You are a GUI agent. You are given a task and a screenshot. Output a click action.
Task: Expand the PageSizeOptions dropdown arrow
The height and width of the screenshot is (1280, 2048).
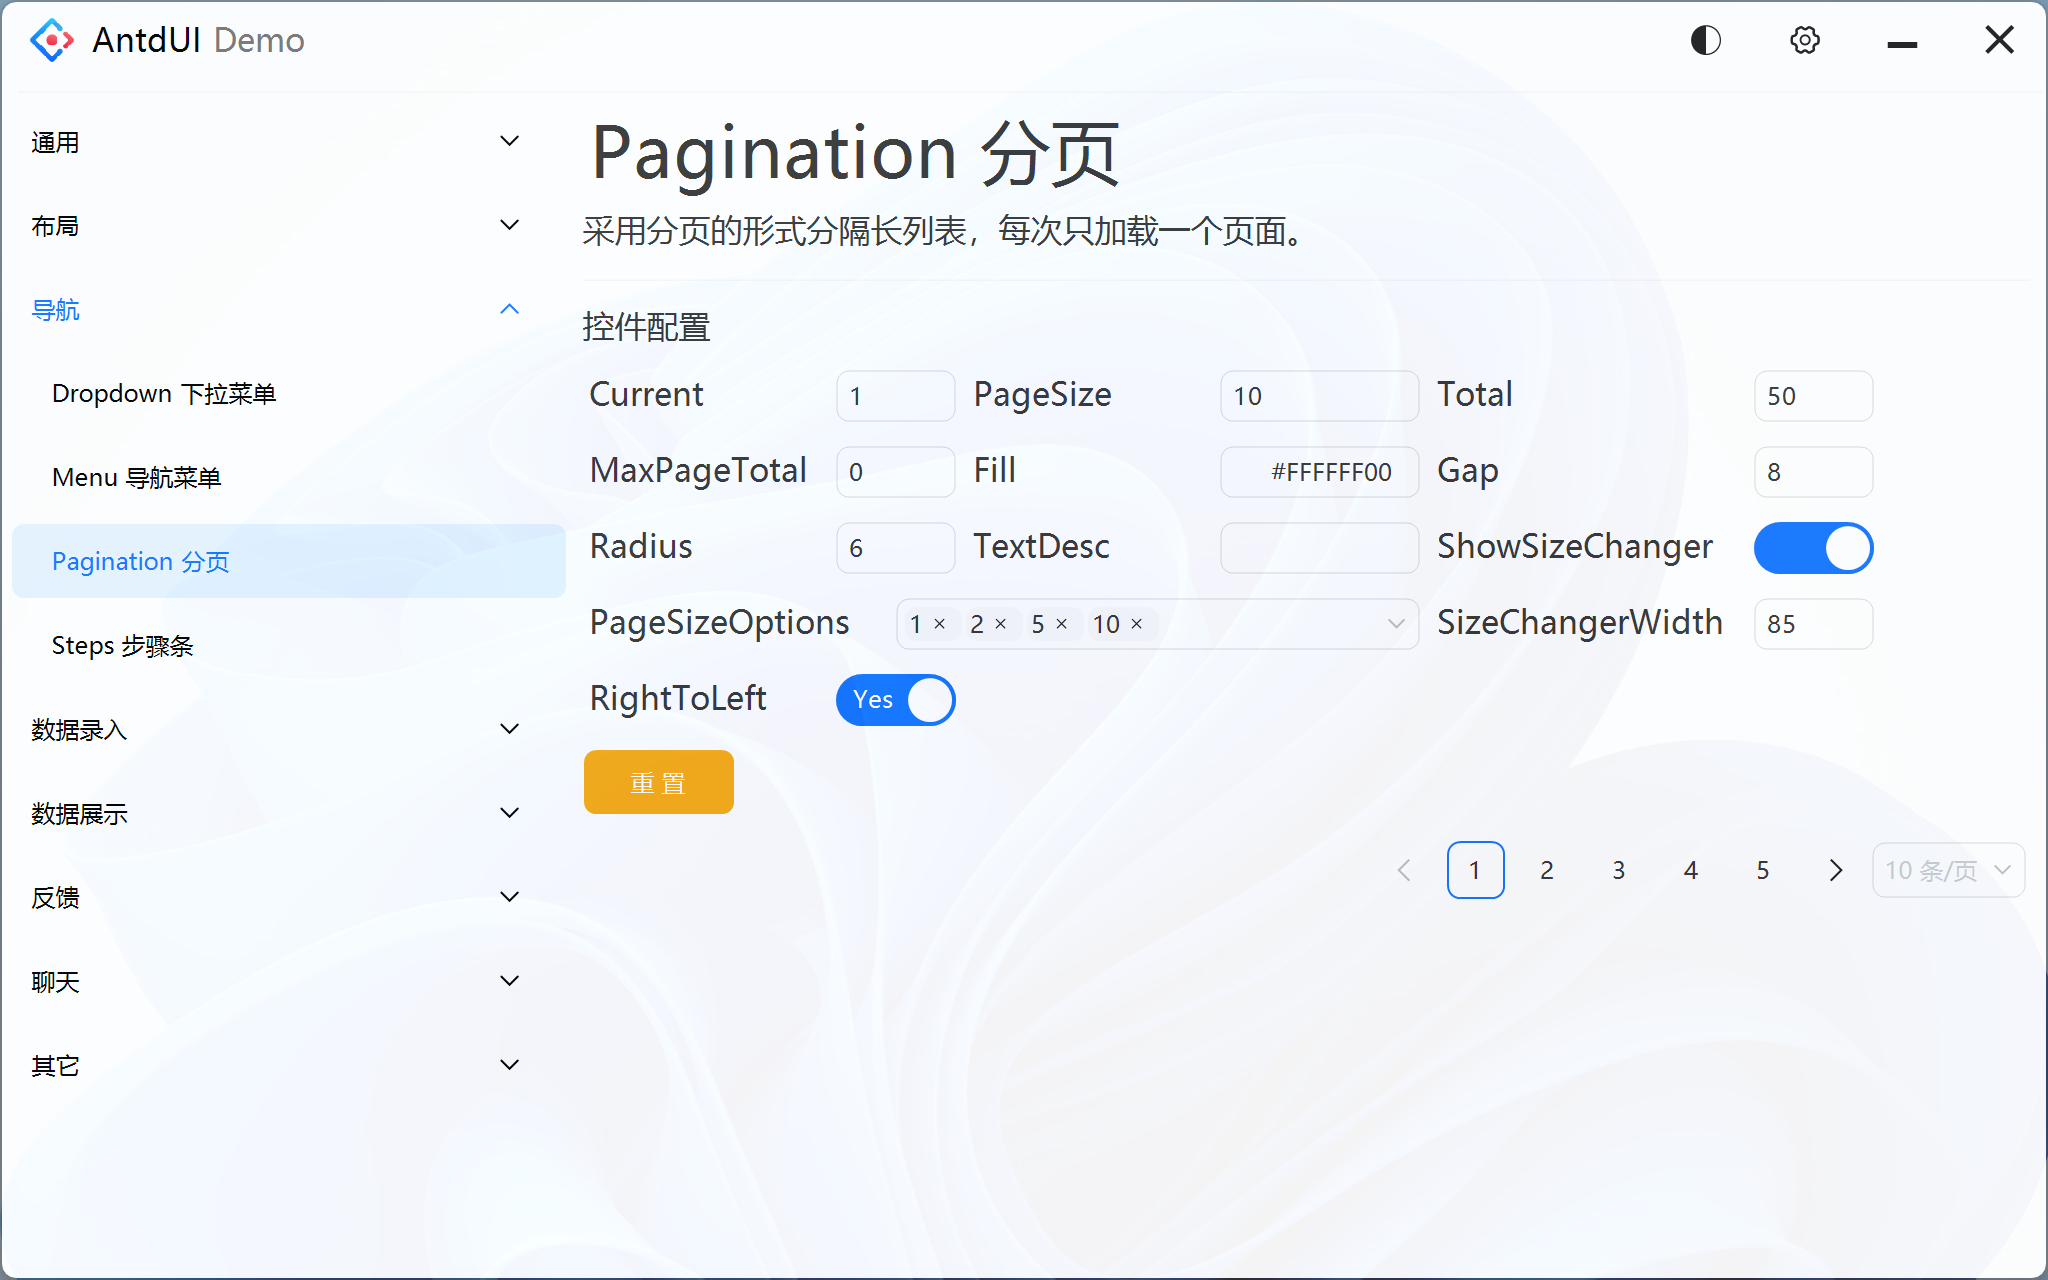1396,624
